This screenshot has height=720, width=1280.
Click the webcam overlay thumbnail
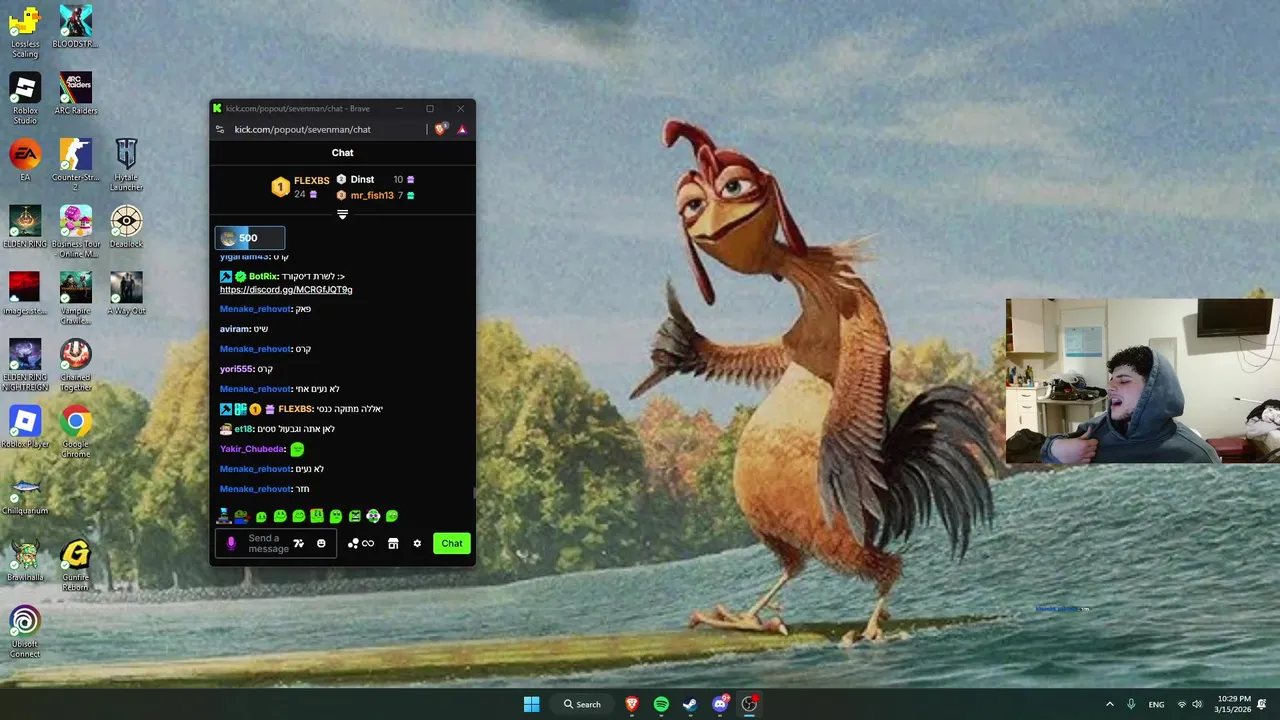pos(1143,381)
